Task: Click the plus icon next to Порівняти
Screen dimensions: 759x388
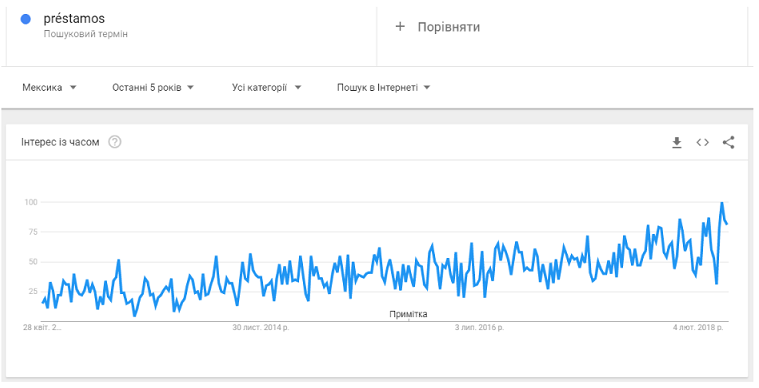Action: [x=400, y=27]
